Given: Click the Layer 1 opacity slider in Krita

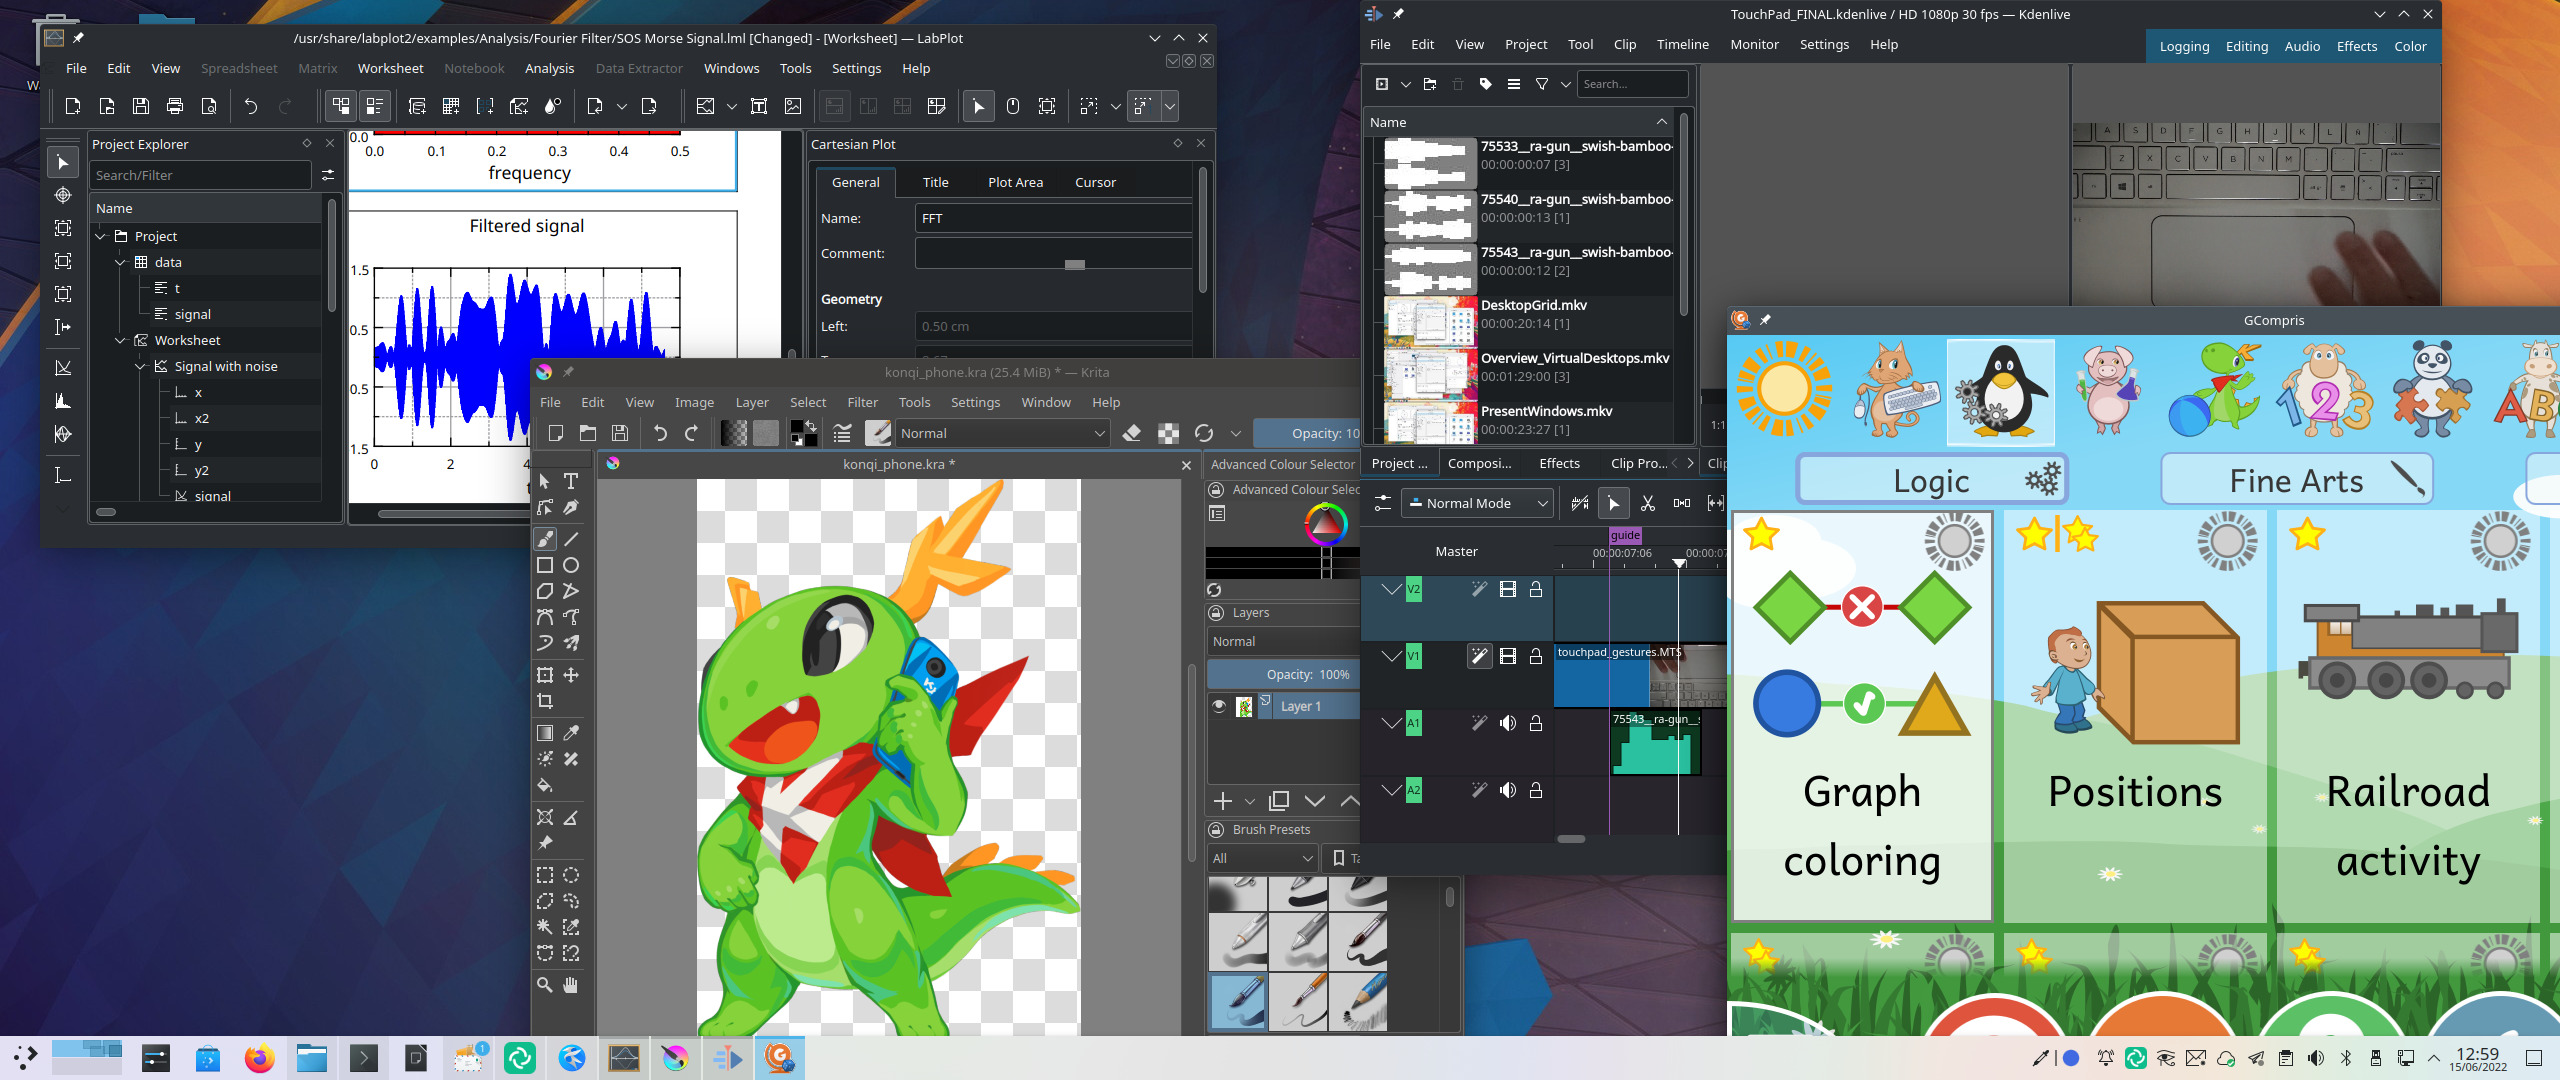Looking at the screenshot, I should [1284, 674].
